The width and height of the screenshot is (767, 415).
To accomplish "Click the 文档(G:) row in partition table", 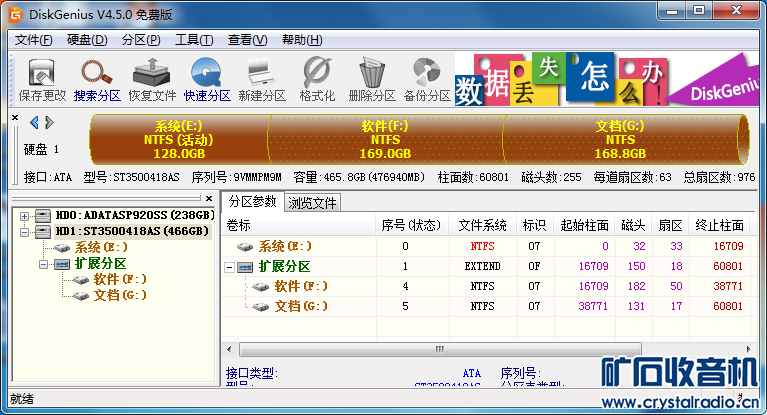I will 485,306.
